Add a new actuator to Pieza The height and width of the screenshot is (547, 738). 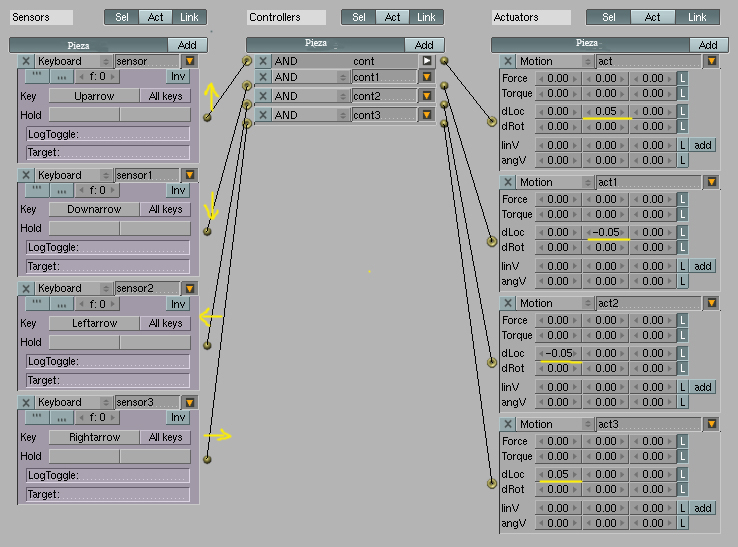(x=708, y=45)
